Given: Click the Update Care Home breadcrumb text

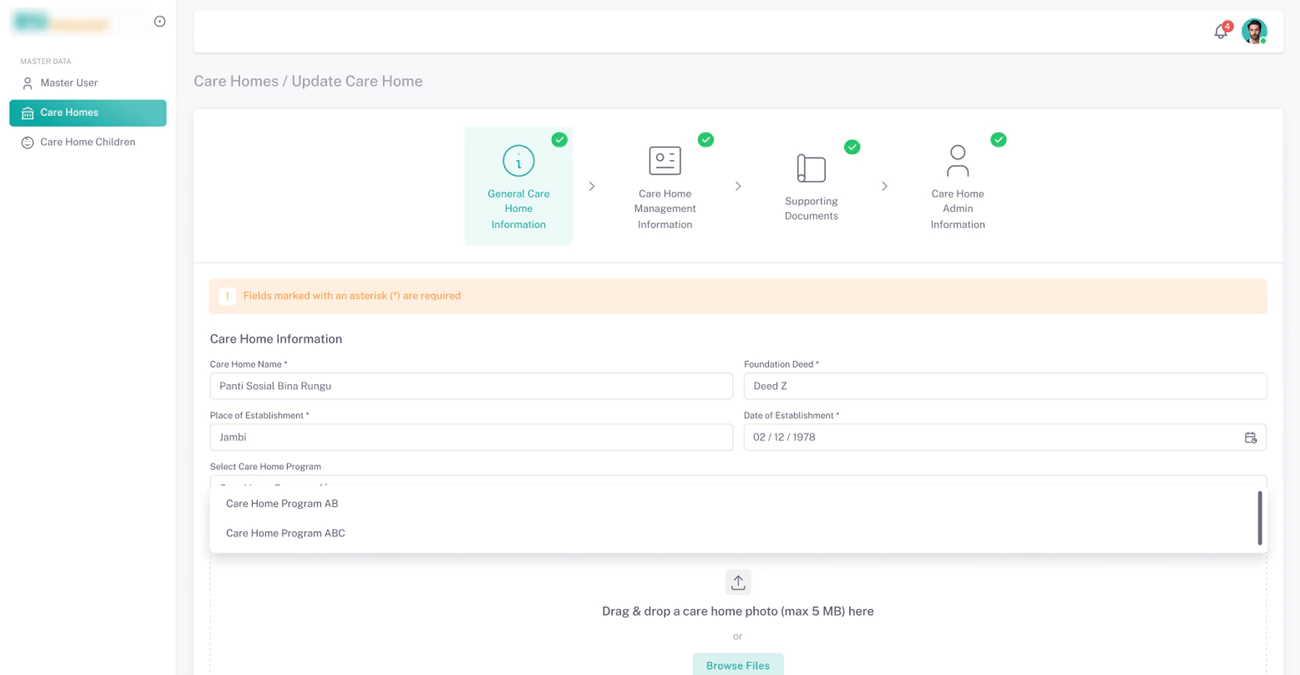Looking at the screenshot, I should point(357,81).
